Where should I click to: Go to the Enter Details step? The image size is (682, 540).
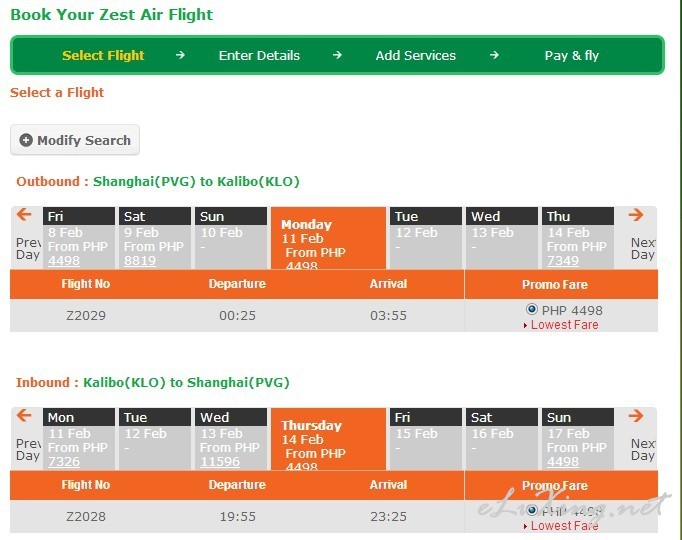click(259, 56)
